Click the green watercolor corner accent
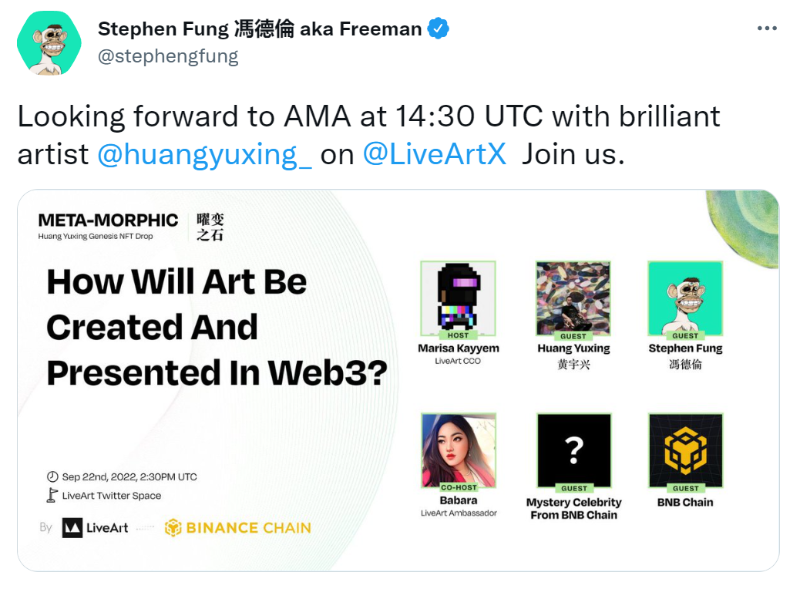Screen dimensions: 800x589 coord(743,224)
